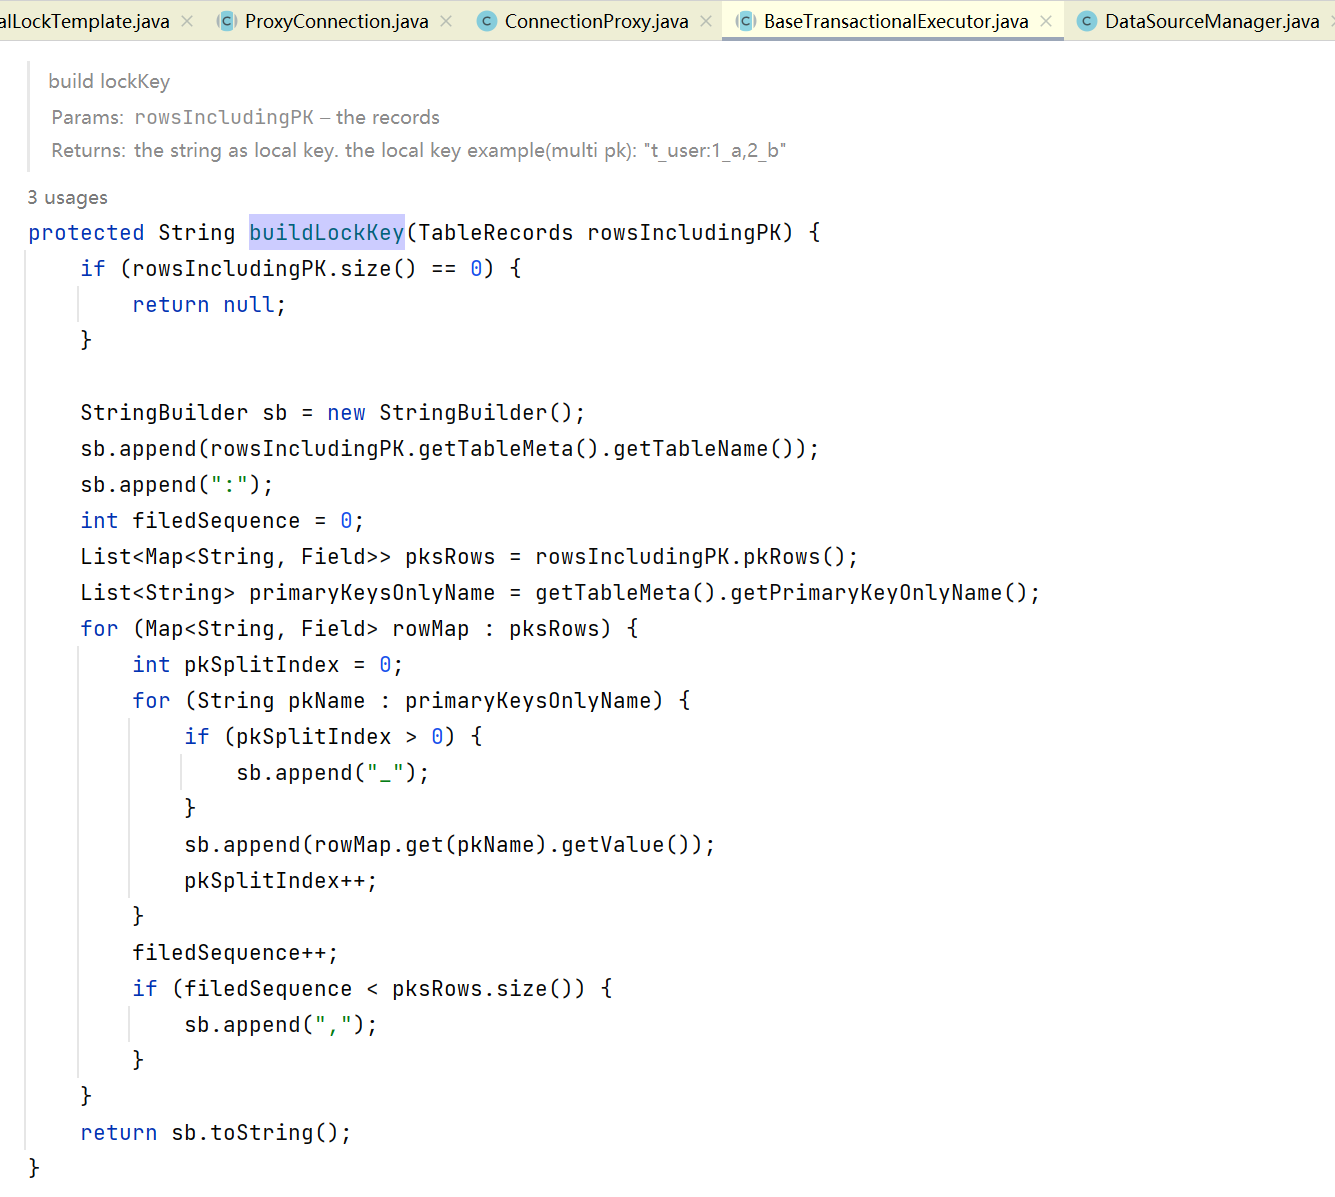
Task: Open the LockTemplate.java tab at far left
Action: tap(85, 21)
